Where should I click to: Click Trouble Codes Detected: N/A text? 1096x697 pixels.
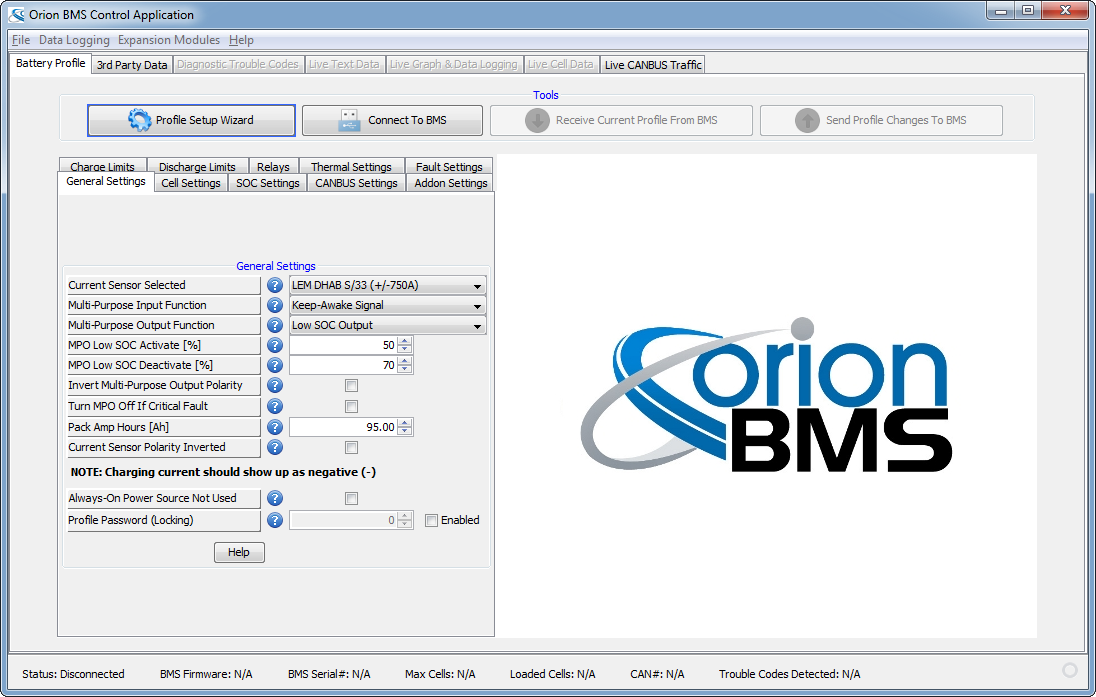point(790,674)
